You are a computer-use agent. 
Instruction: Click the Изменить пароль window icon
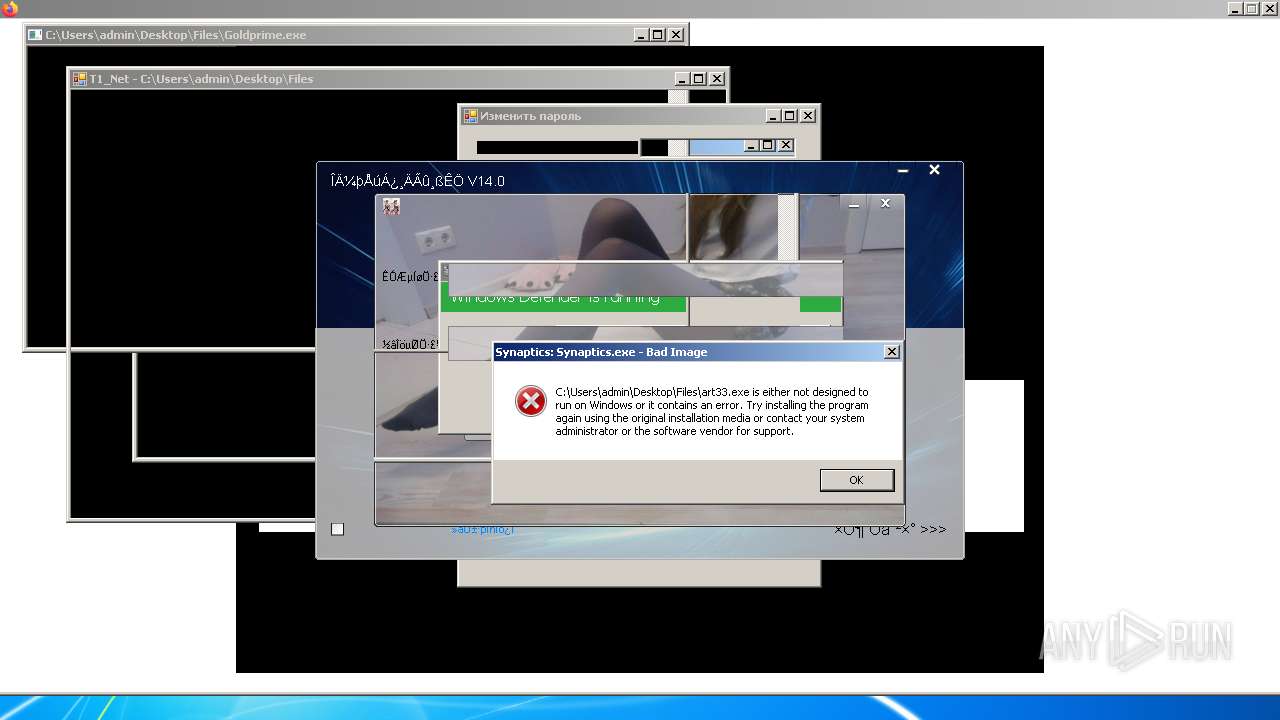[470, 116]
